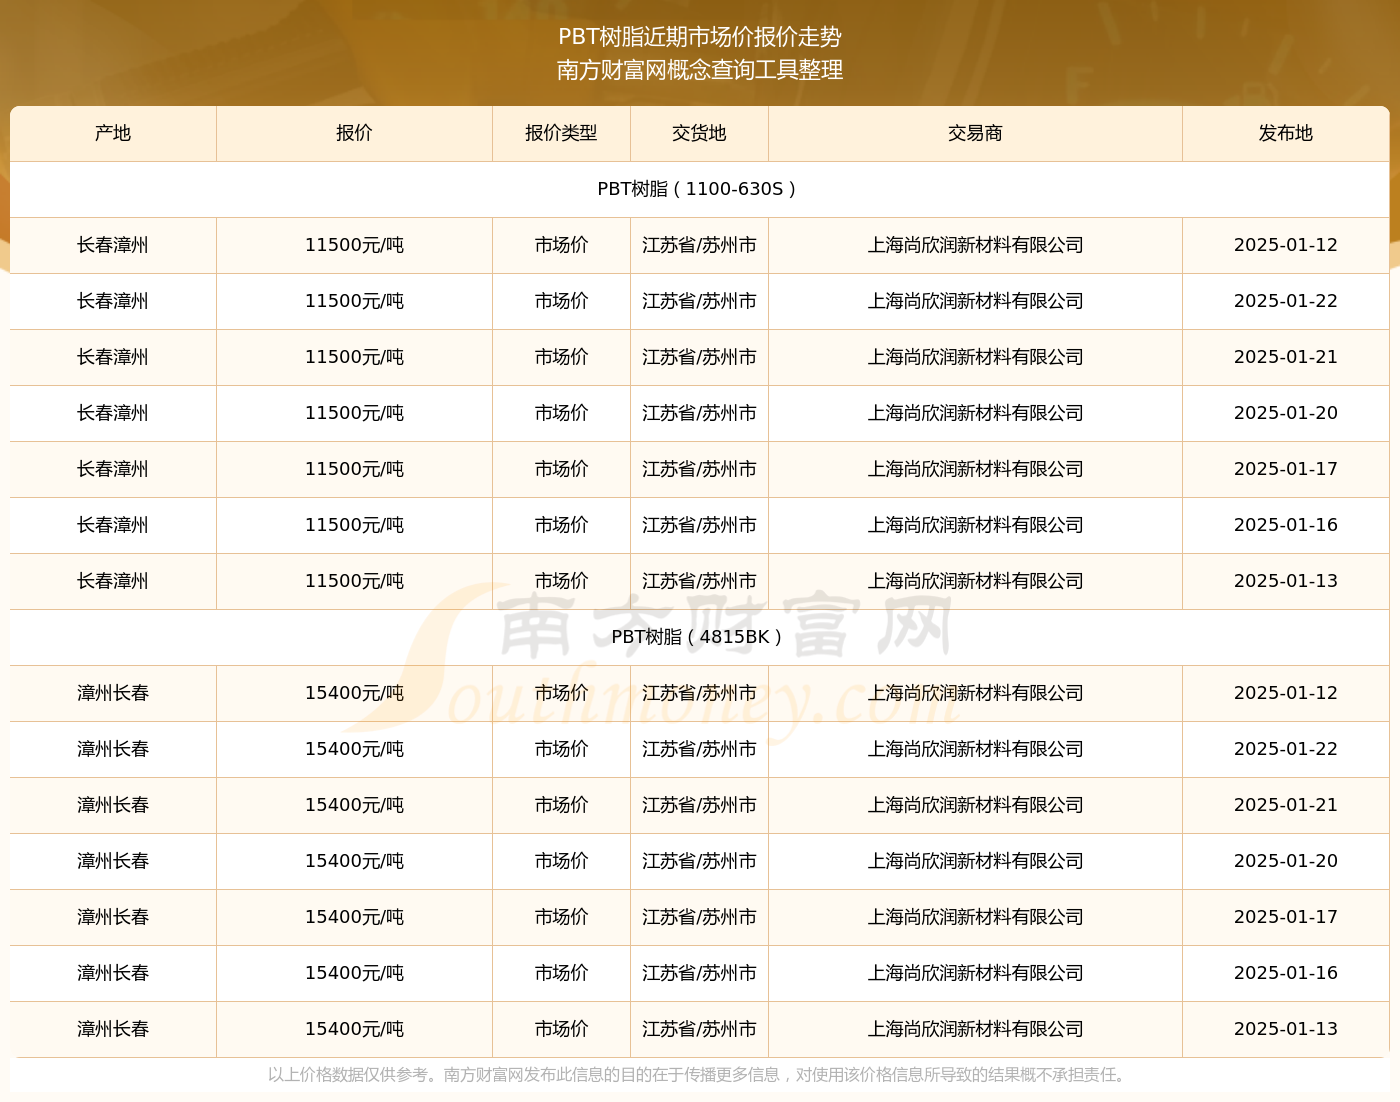Click 15400元/吨 price in the 2025-01-13 row
This screenshot has width=1400, height=1102.
pos(354,1029)
